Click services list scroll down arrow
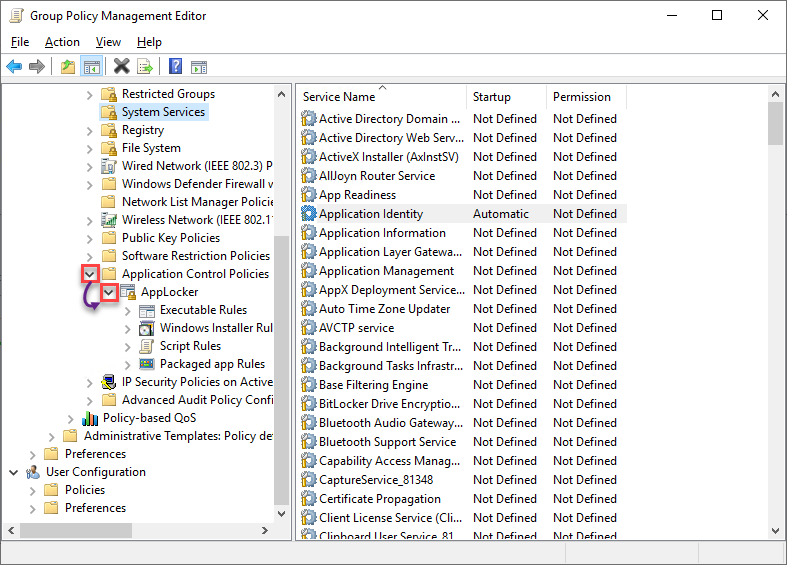 [775, 530]
